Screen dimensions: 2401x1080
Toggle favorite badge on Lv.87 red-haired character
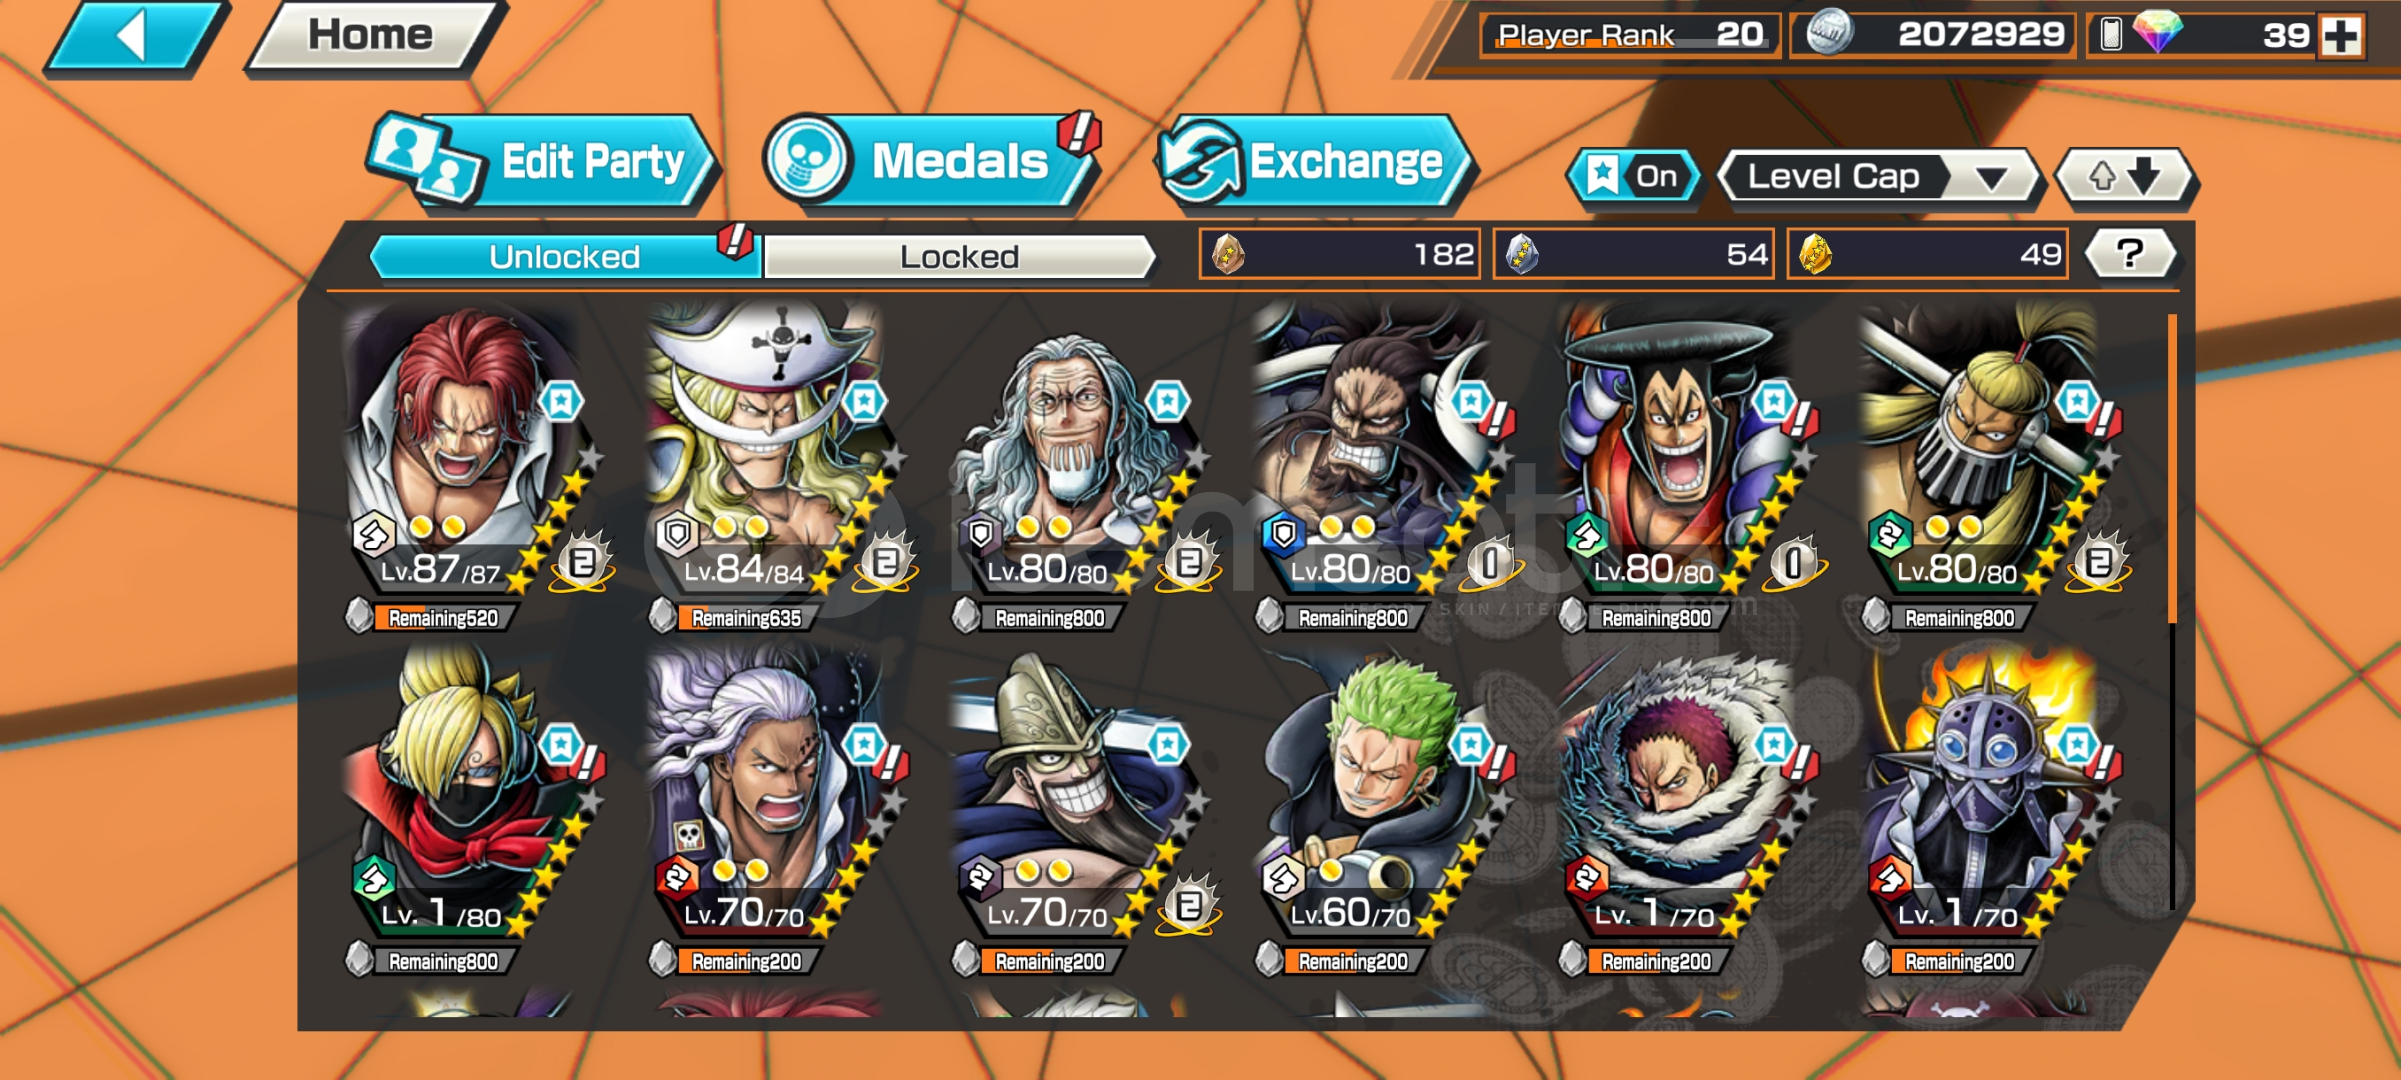point(561,402)
